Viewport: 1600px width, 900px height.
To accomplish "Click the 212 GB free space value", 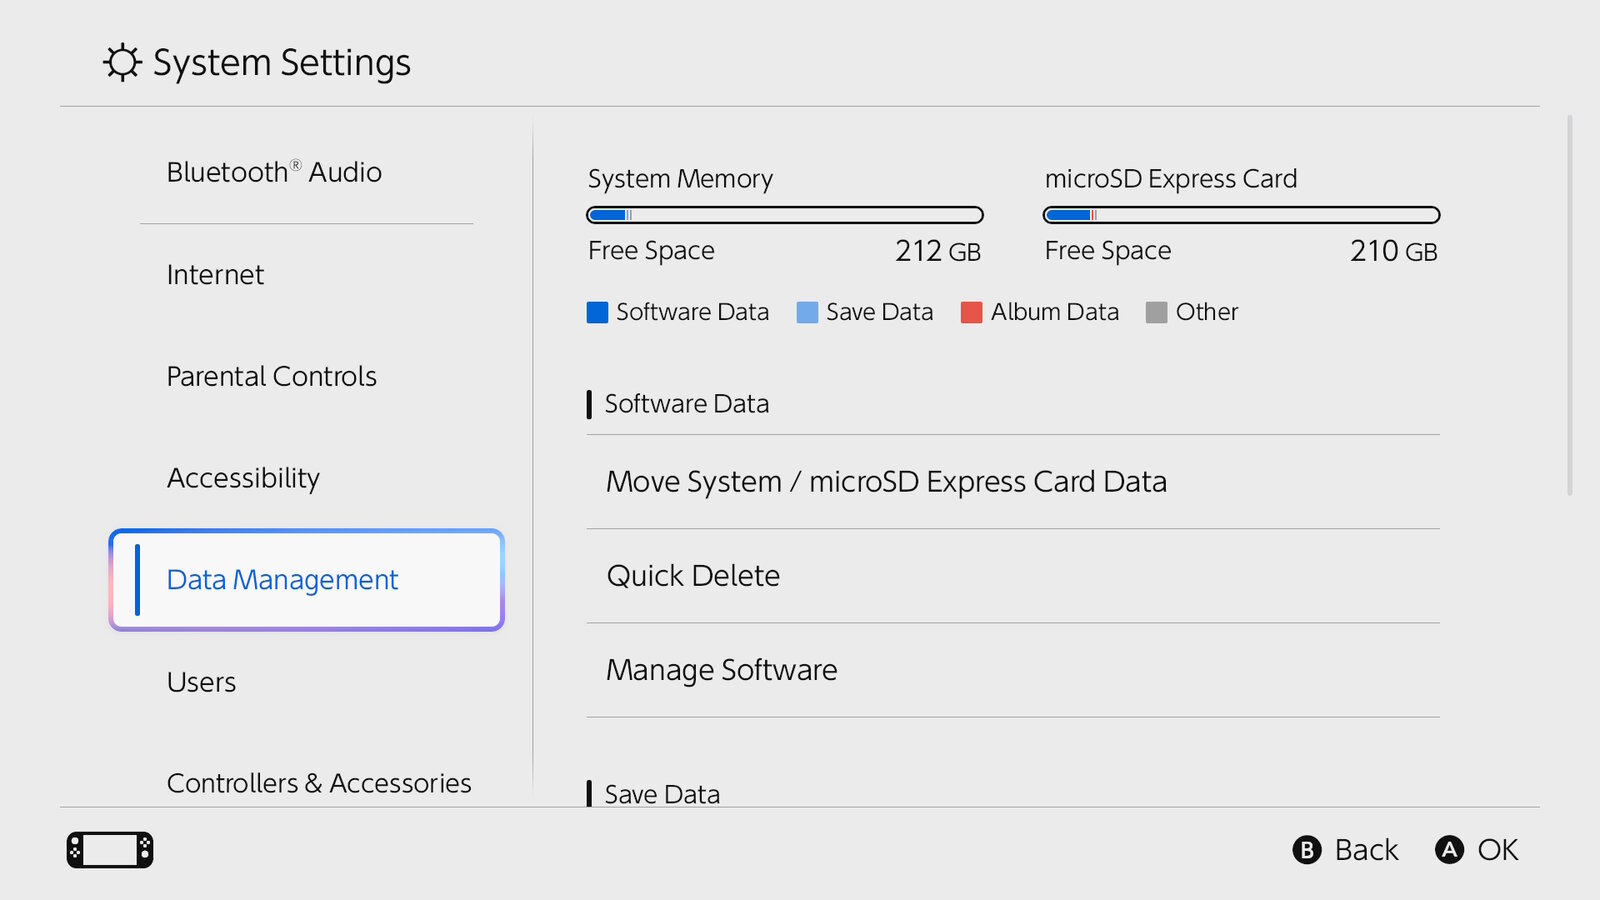I will pos(938,251).
